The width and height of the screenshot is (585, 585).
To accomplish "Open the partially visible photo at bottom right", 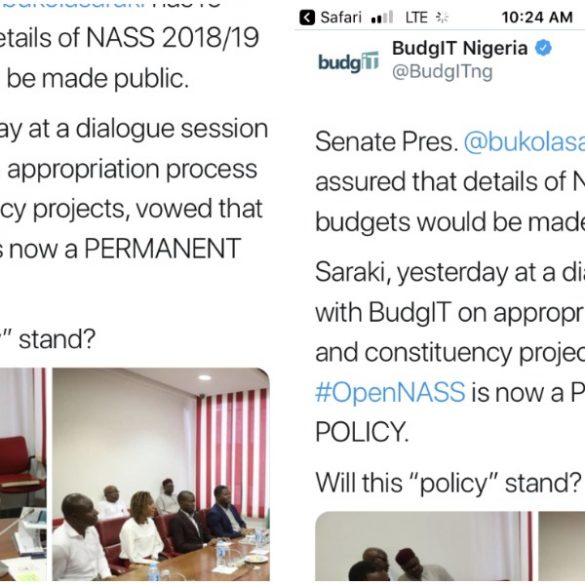I will [561, 546].
